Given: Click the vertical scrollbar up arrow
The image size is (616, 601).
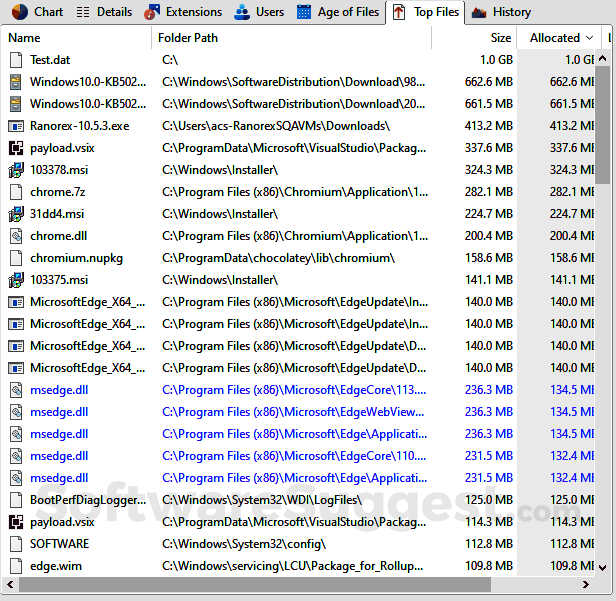Looking at the screenshot, I should 602,59.
